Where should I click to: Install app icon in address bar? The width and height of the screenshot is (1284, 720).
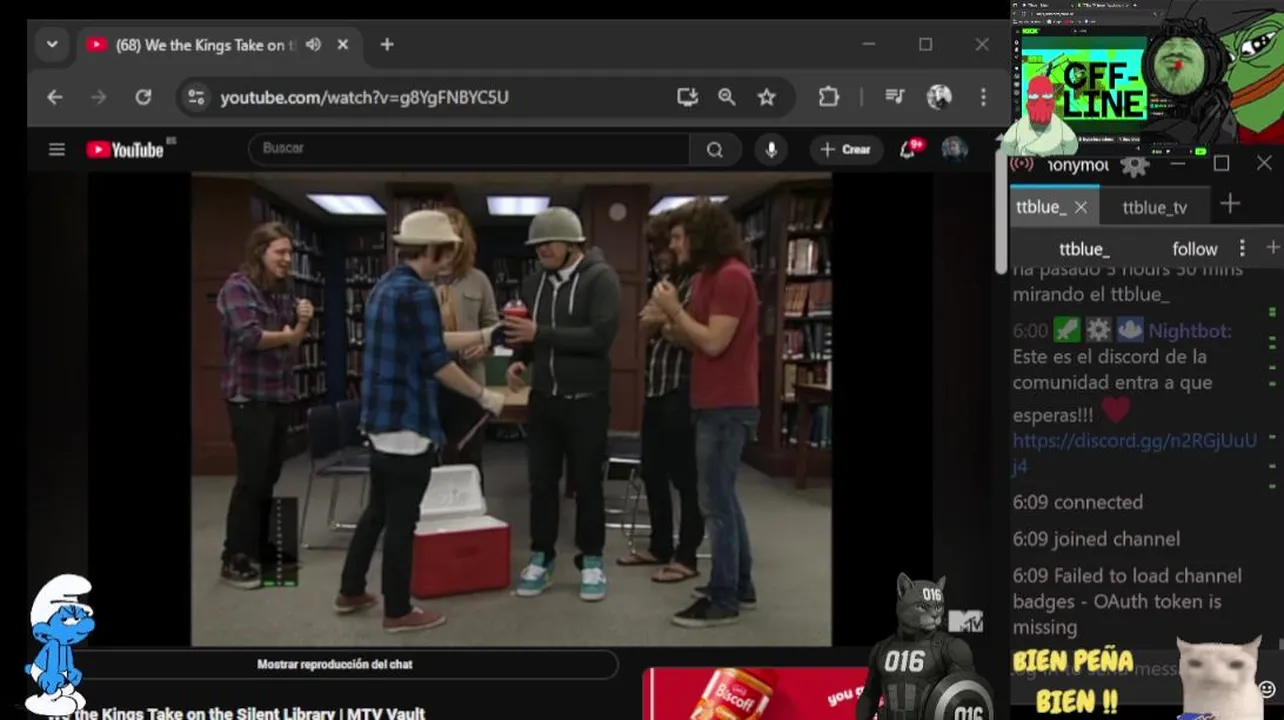687,97
